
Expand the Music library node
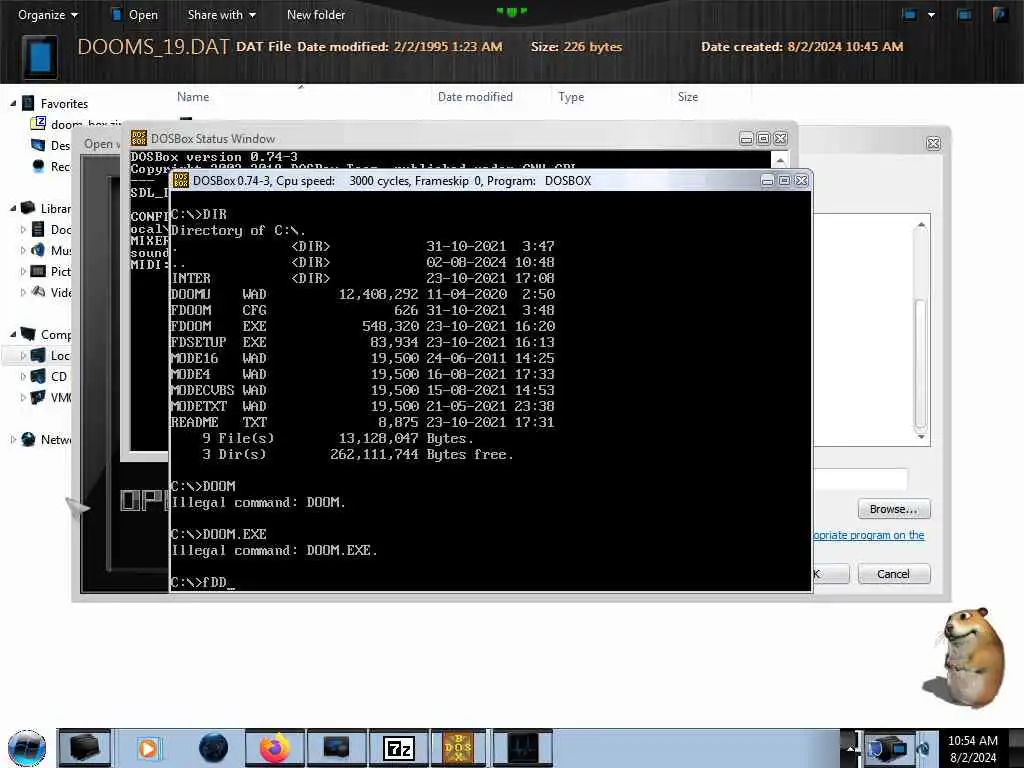click(x=24, y=250)
